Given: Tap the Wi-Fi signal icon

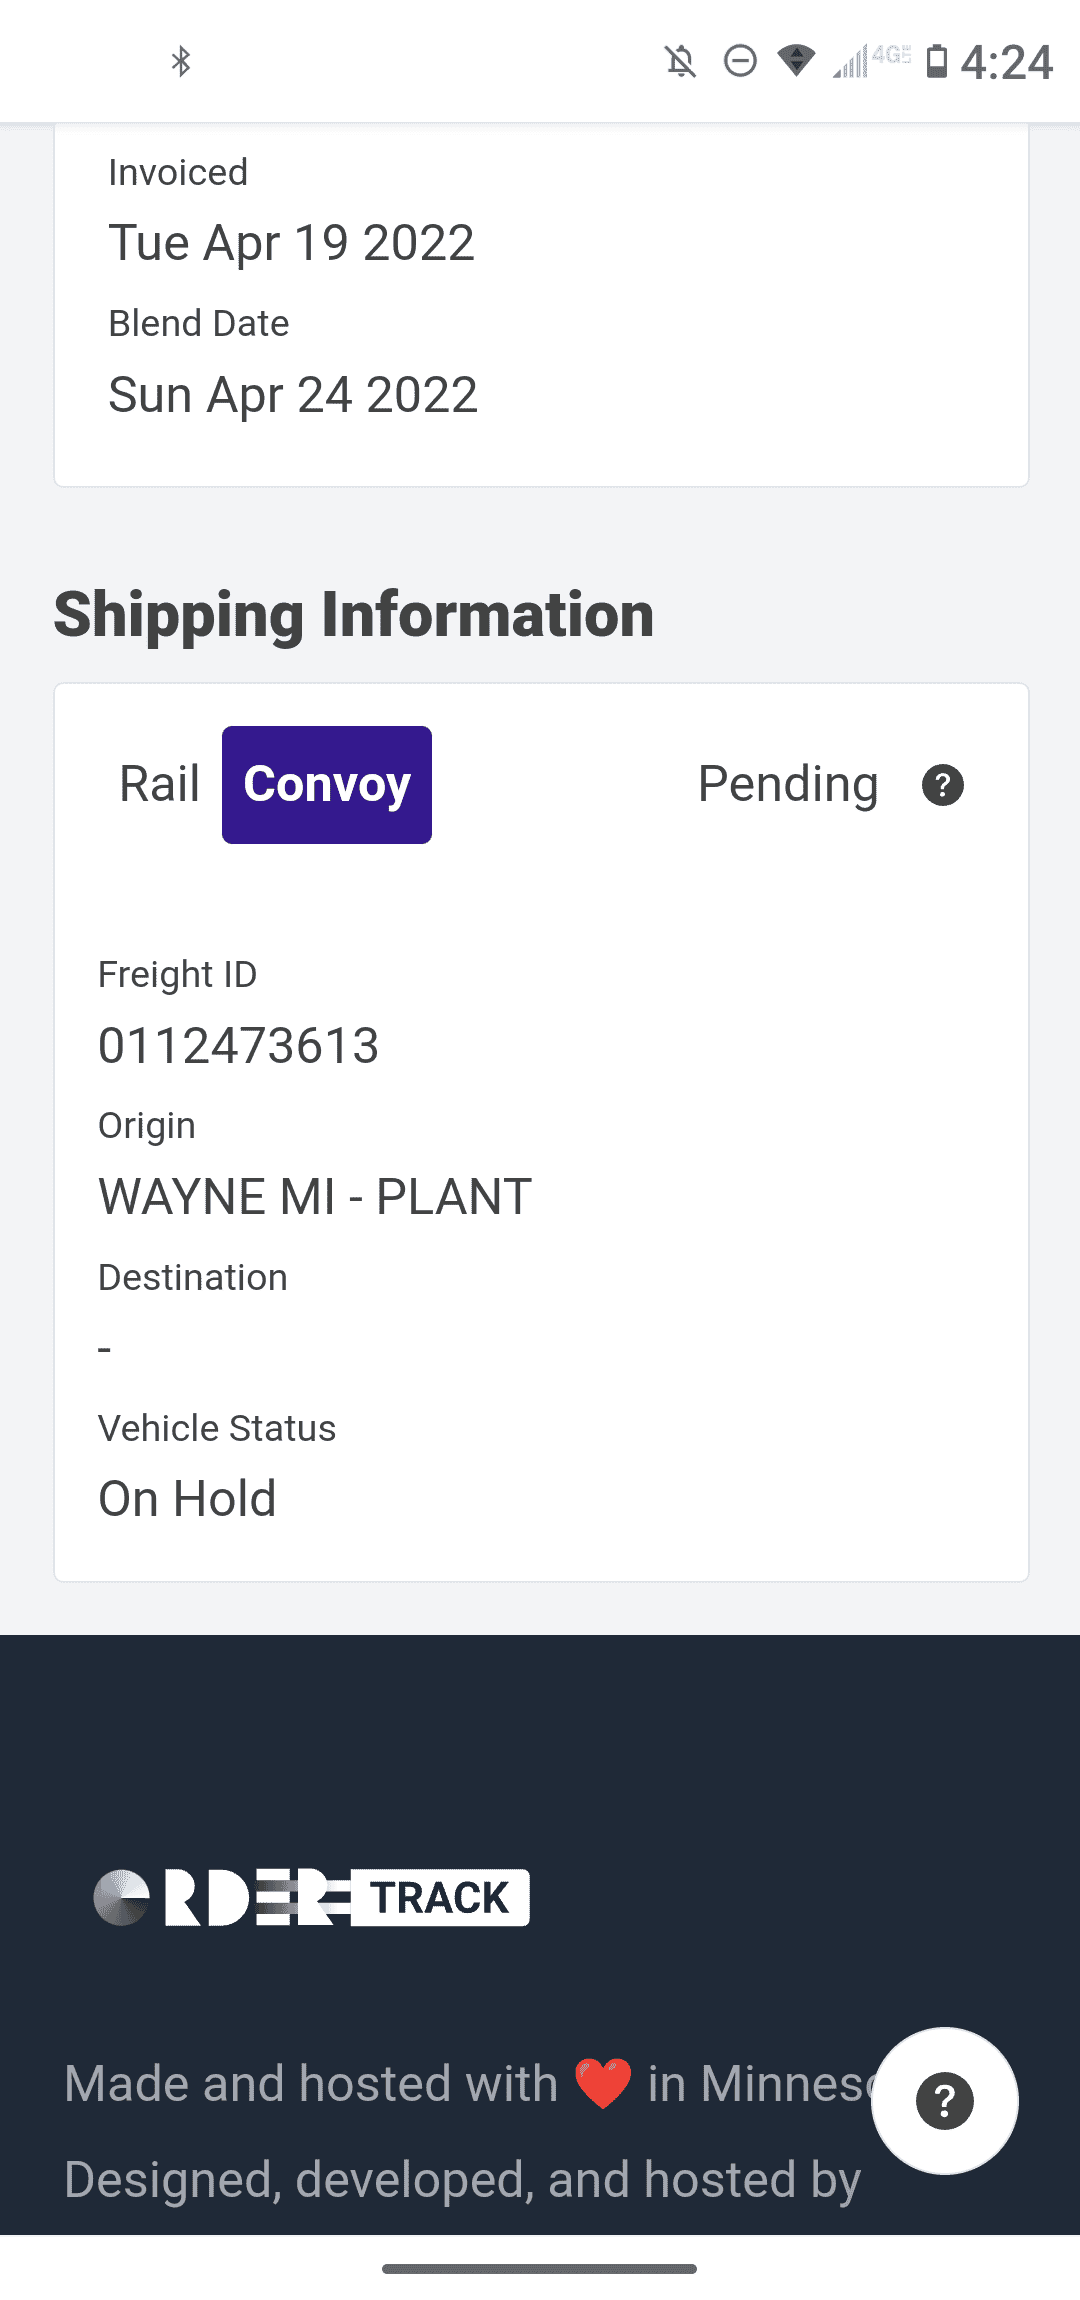Looking at the screenshot, I should pyautogui.click(x=796, y=61).
